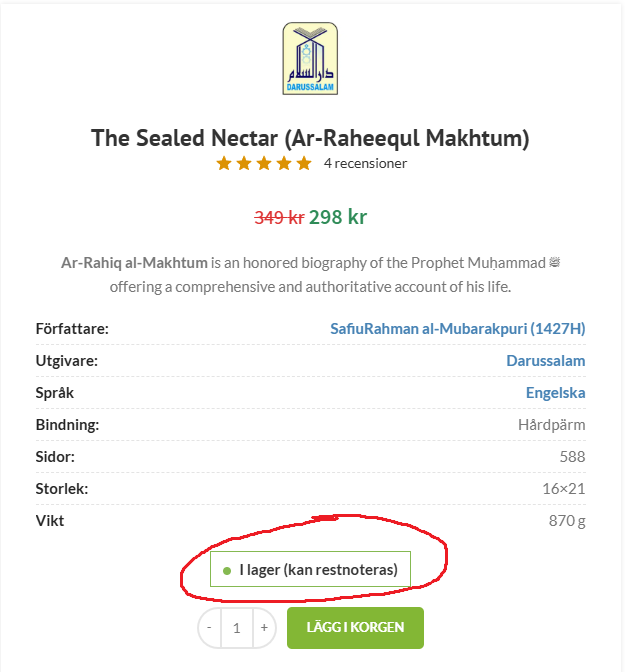Open author SafiuRahman al-Mubarakpuri link
This screenshot has height=672, width=625.
pyautogui.click(x=457, y=329)
